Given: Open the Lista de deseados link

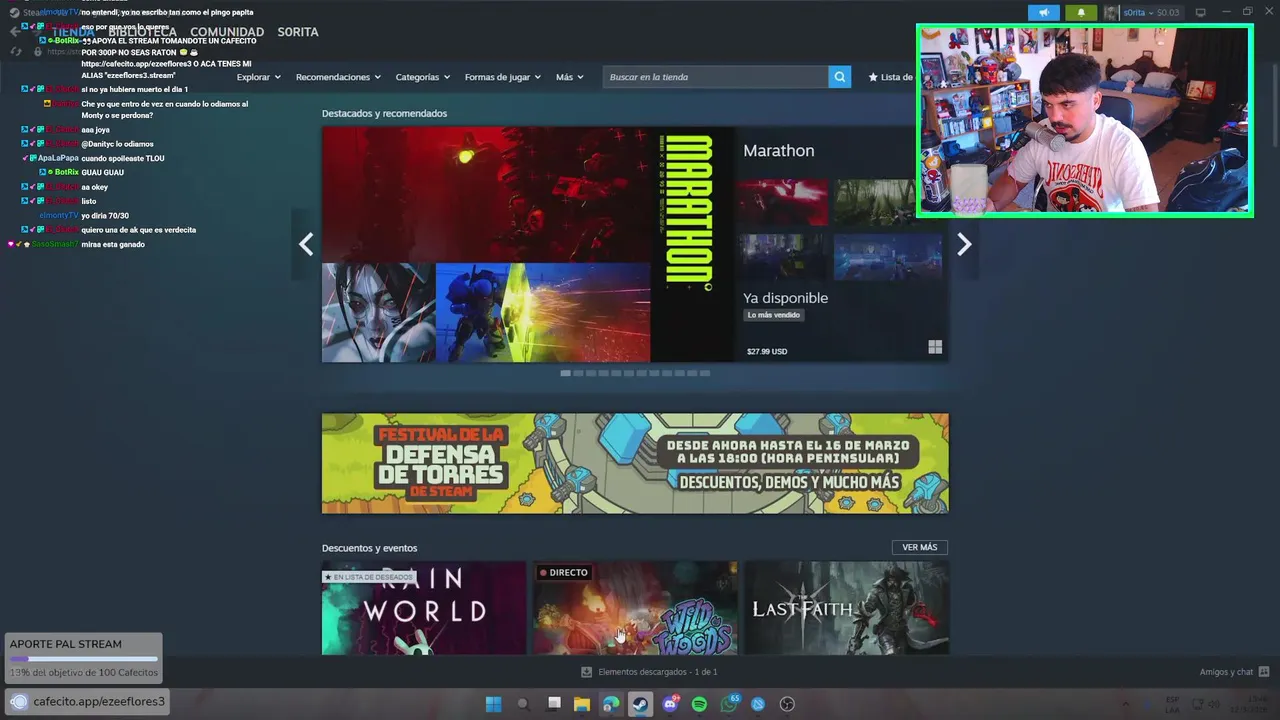Looking at the screenshot, I should [x=891, y=77].
